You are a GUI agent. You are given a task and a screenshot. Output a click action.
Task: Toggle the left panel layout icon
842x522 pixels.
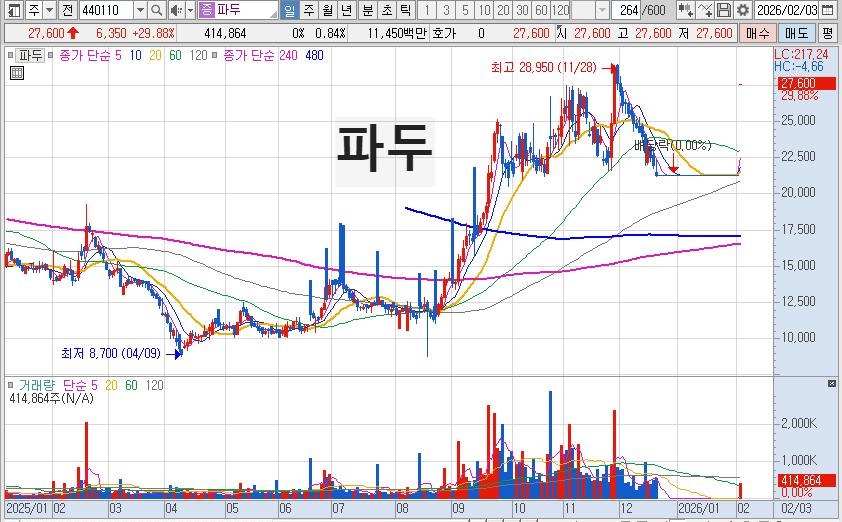click(x=13, y=10)
